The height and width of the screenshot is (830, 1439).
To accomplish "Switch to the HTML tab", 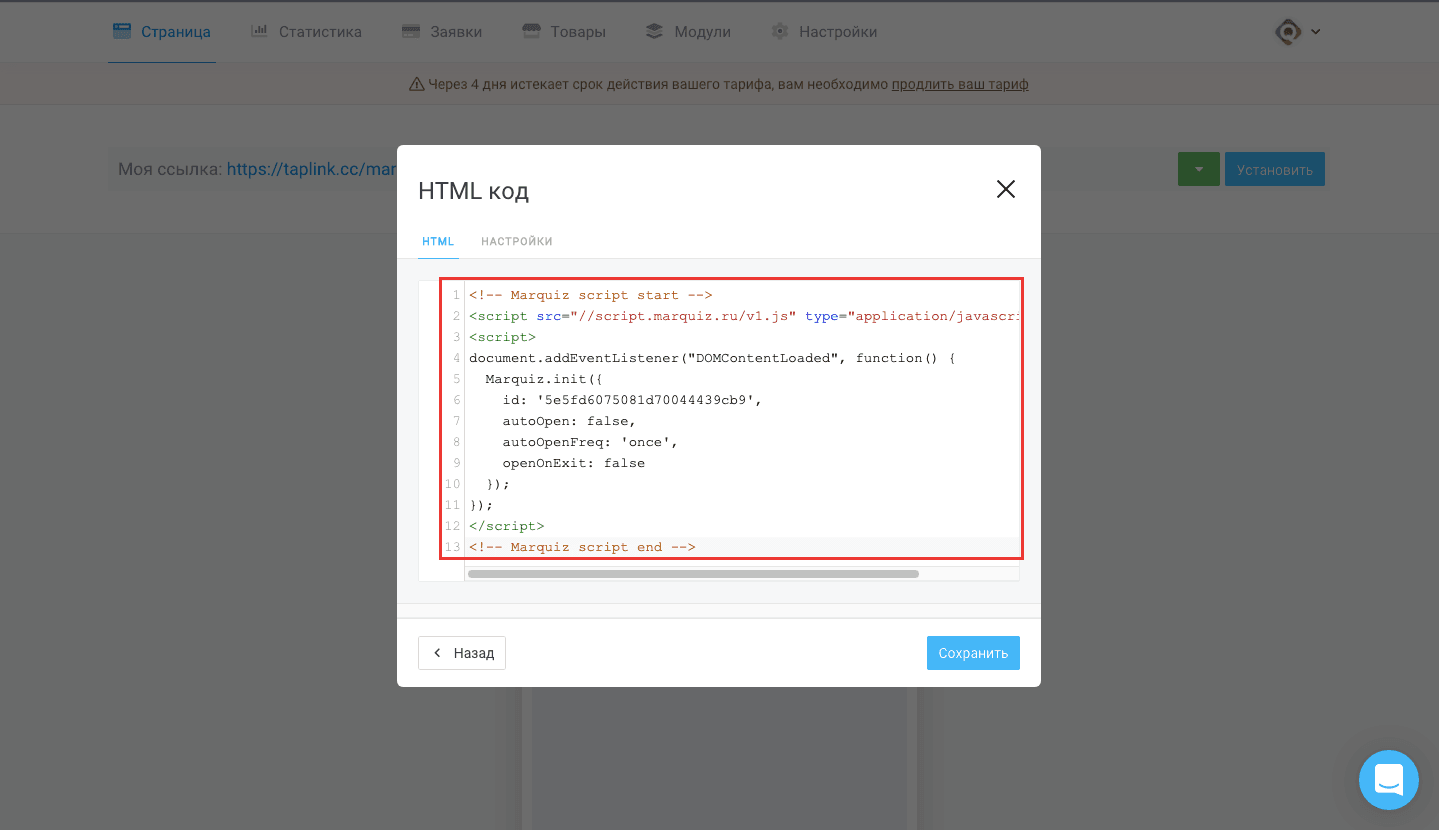I will (438, 242).
